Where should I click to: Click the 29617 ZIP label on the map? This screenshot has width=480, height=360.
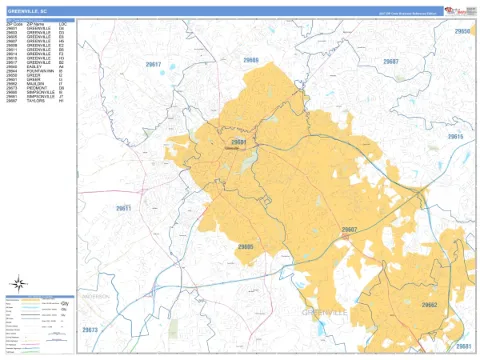click(153, 64)
